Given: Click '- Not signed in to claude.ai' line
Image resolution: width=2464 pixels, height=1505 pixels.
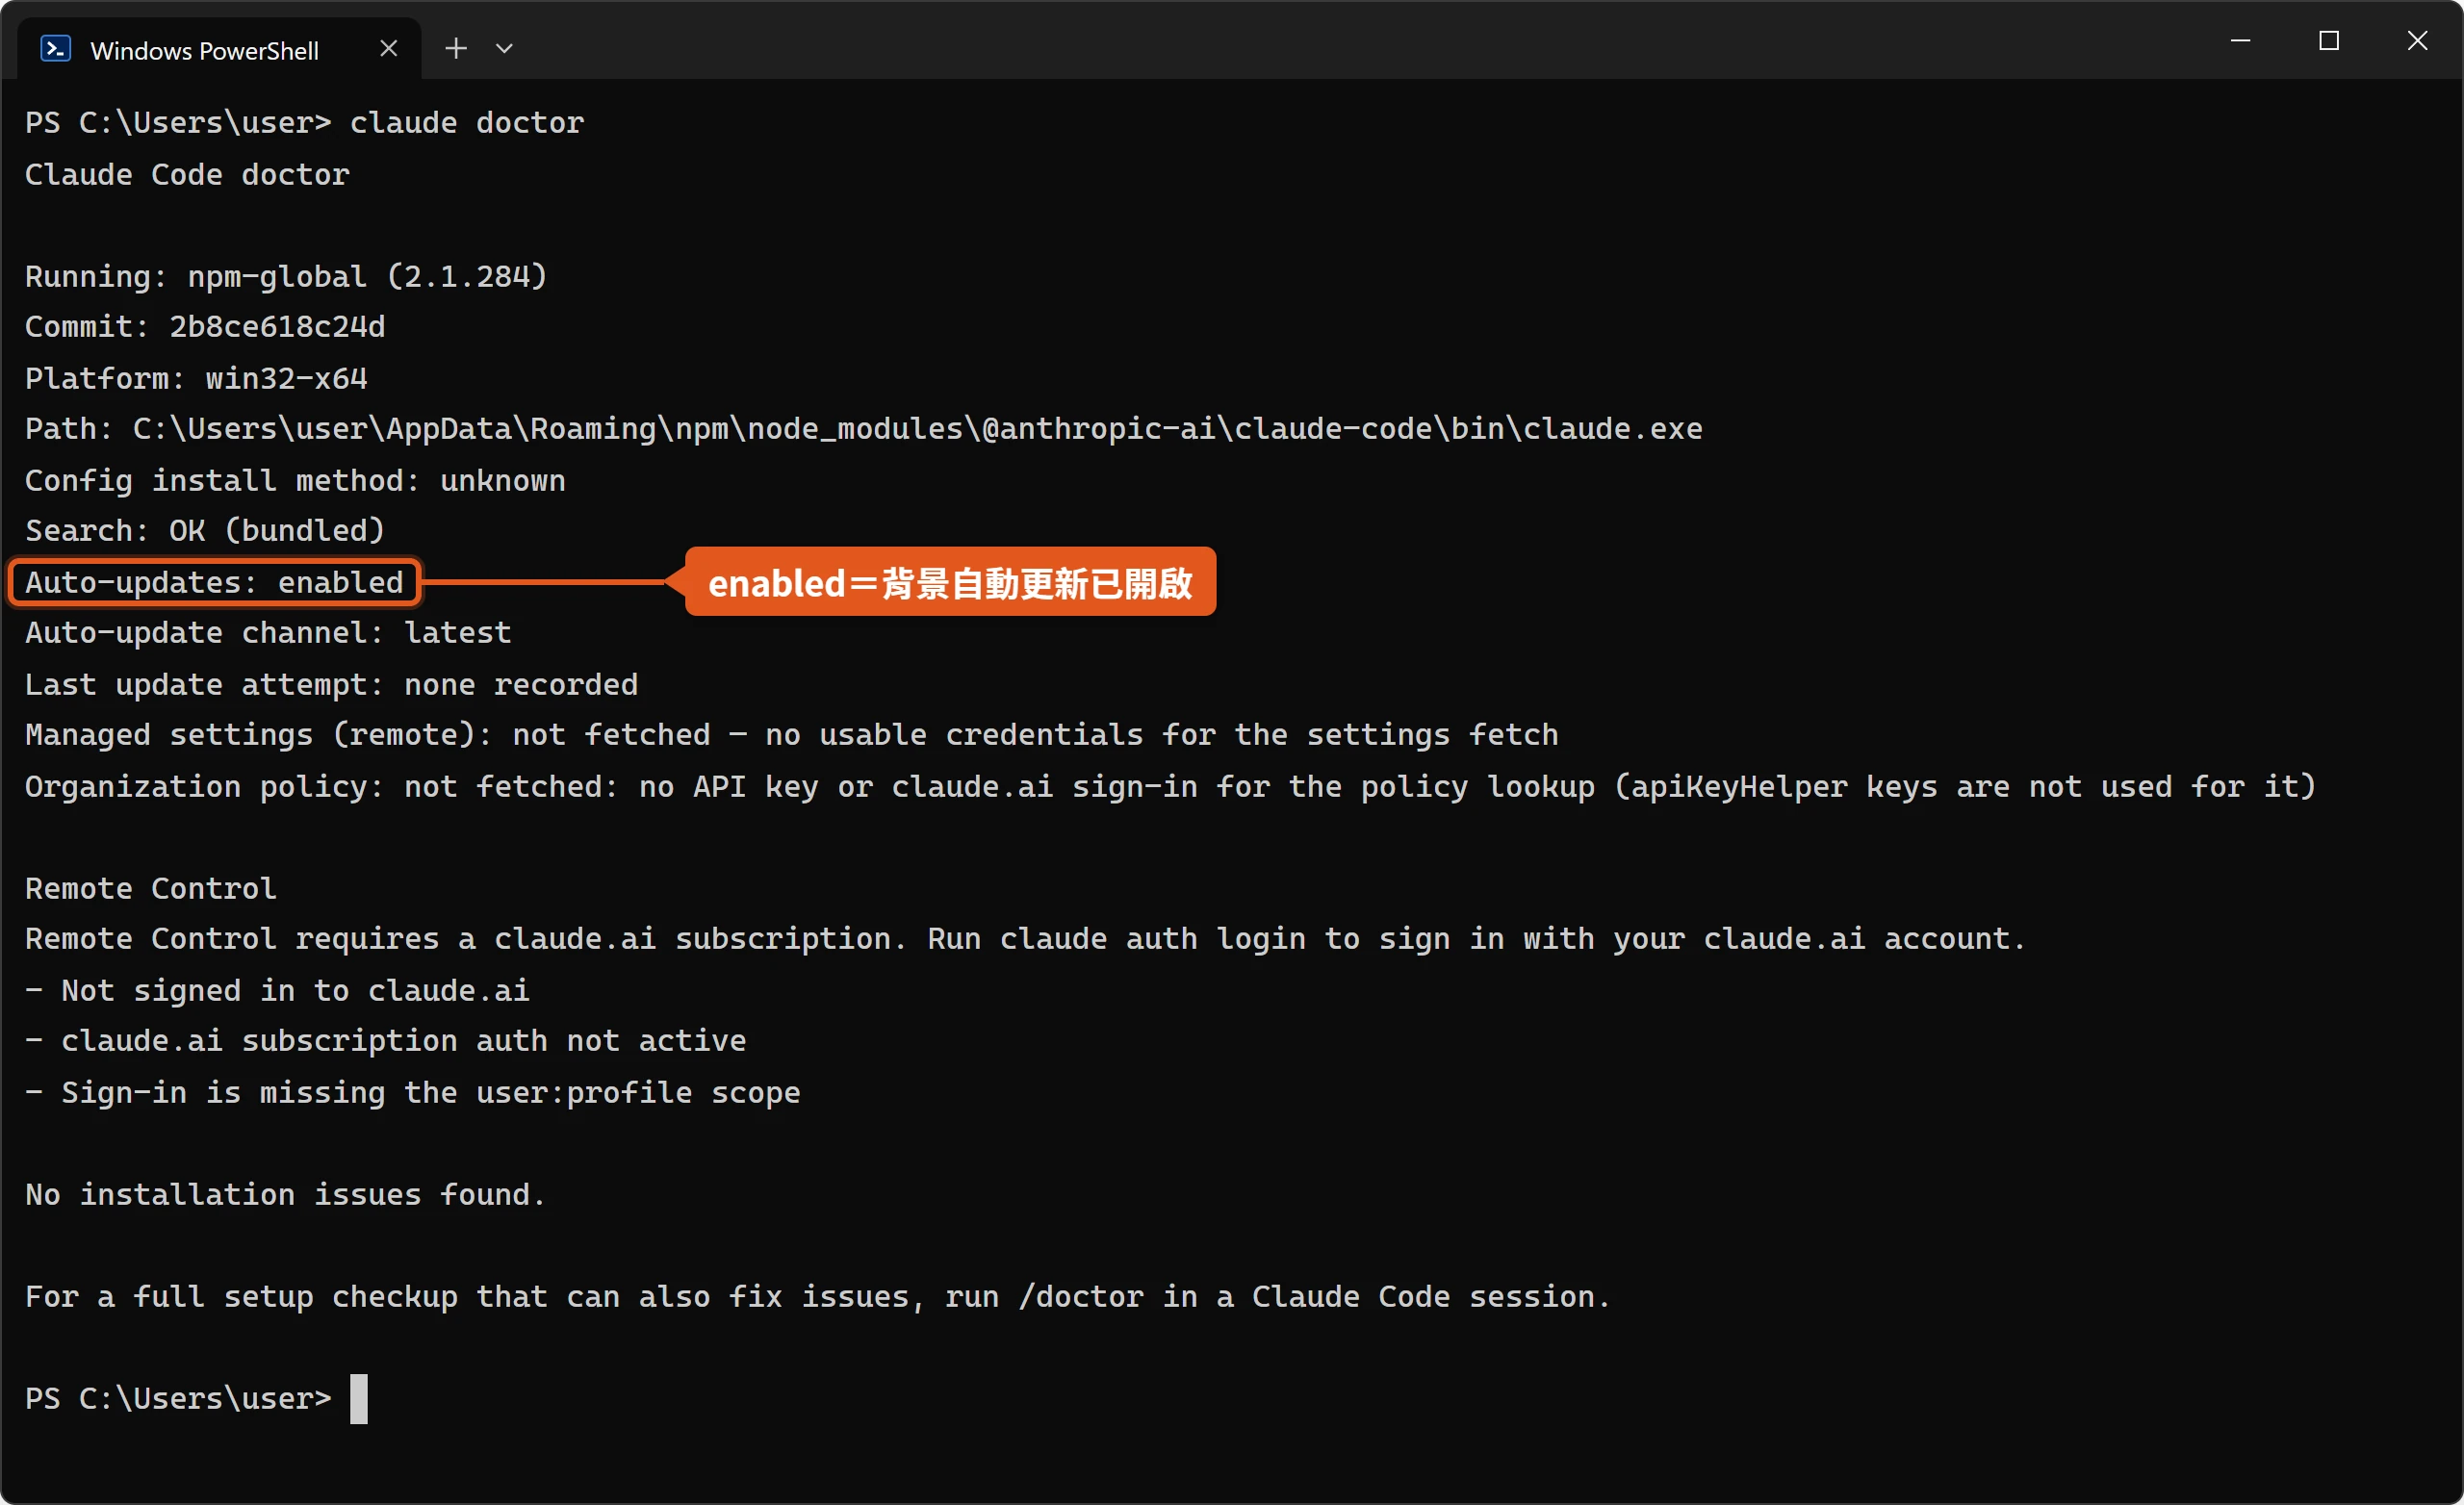Looking at the screenshot, I should click(x=277, y=991).
